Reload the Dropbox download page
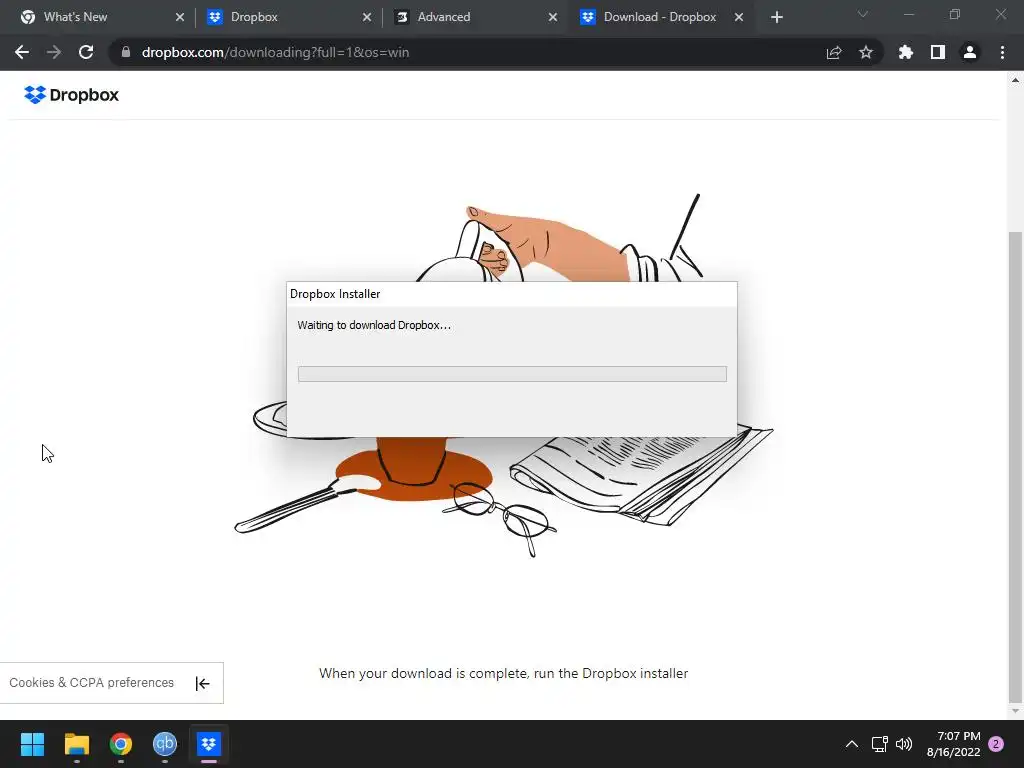The width and height of the screenshot is (1024, 768). point(86,52)
